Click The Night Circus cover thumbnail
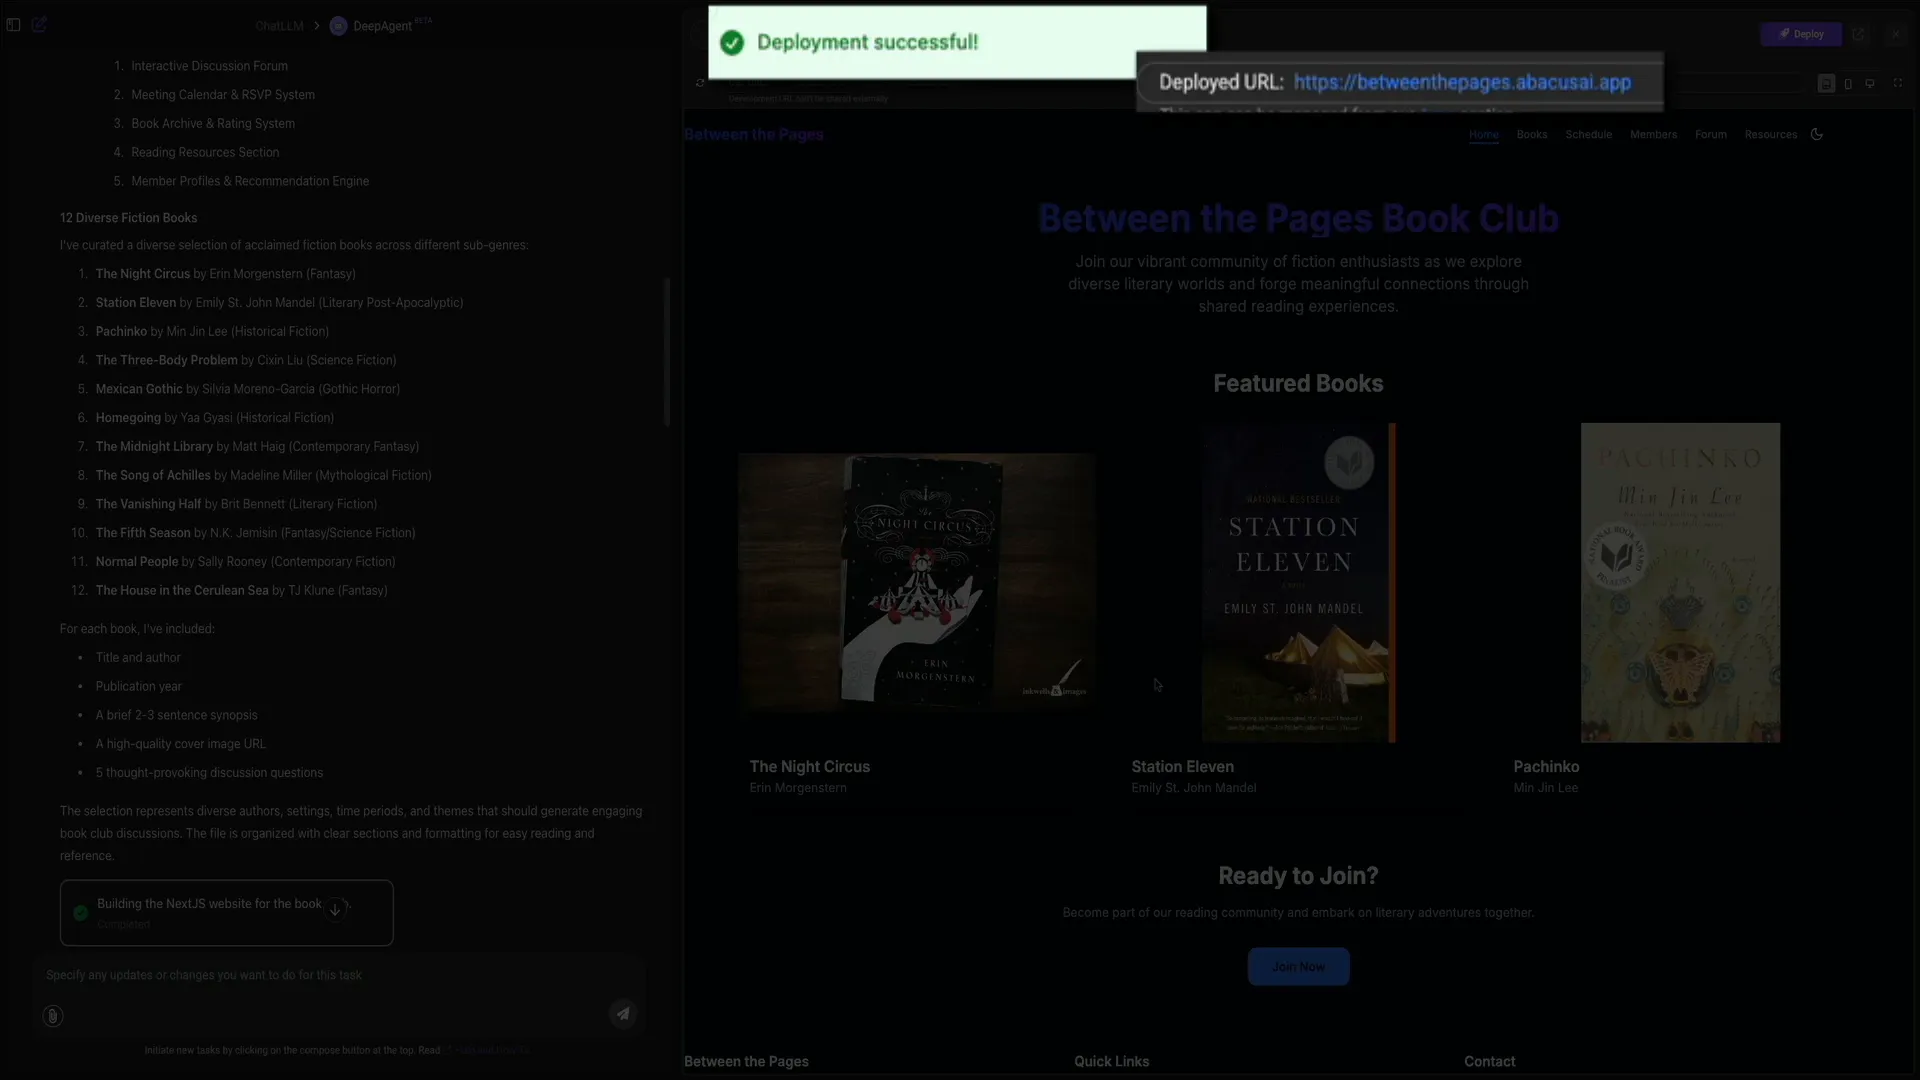Viewport: 1920px width, 1080px height. 917,582
